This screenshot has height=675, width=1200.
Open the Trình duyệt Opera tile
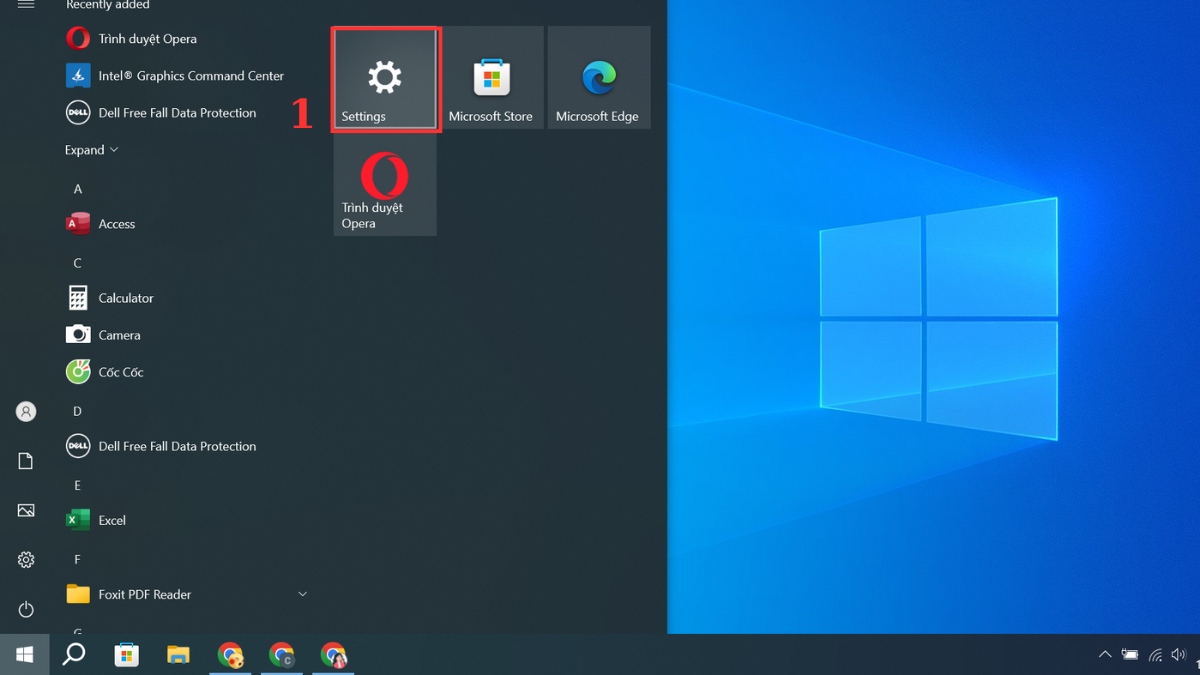[385, 186]
